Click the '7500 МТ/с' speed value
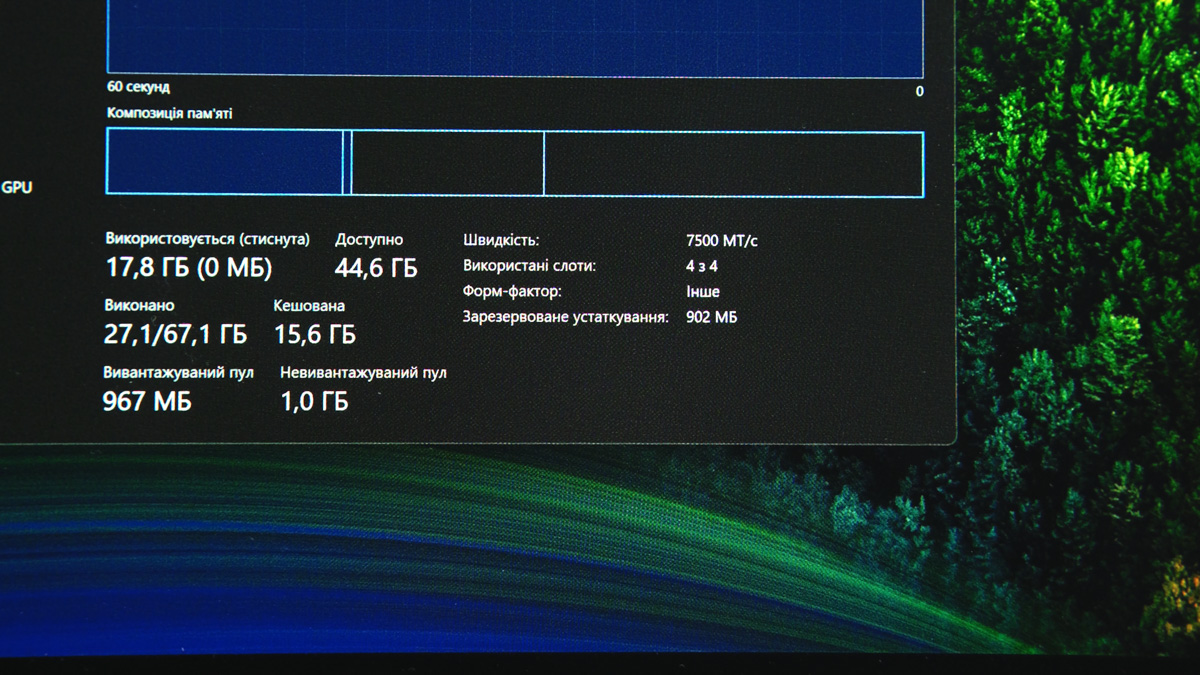Viewport: 1200px width, 675px height. coord(722,241)
